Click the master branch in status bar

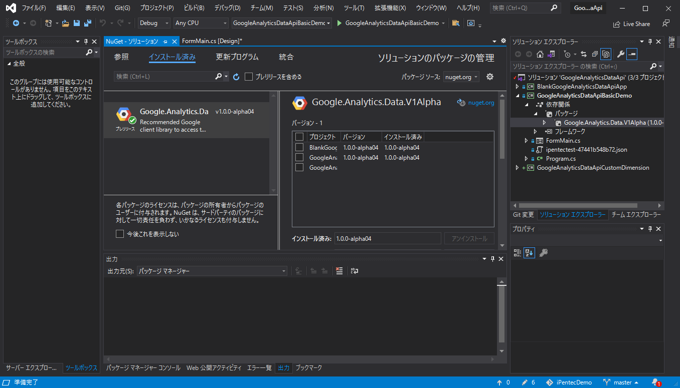click(x=621, y=382)
